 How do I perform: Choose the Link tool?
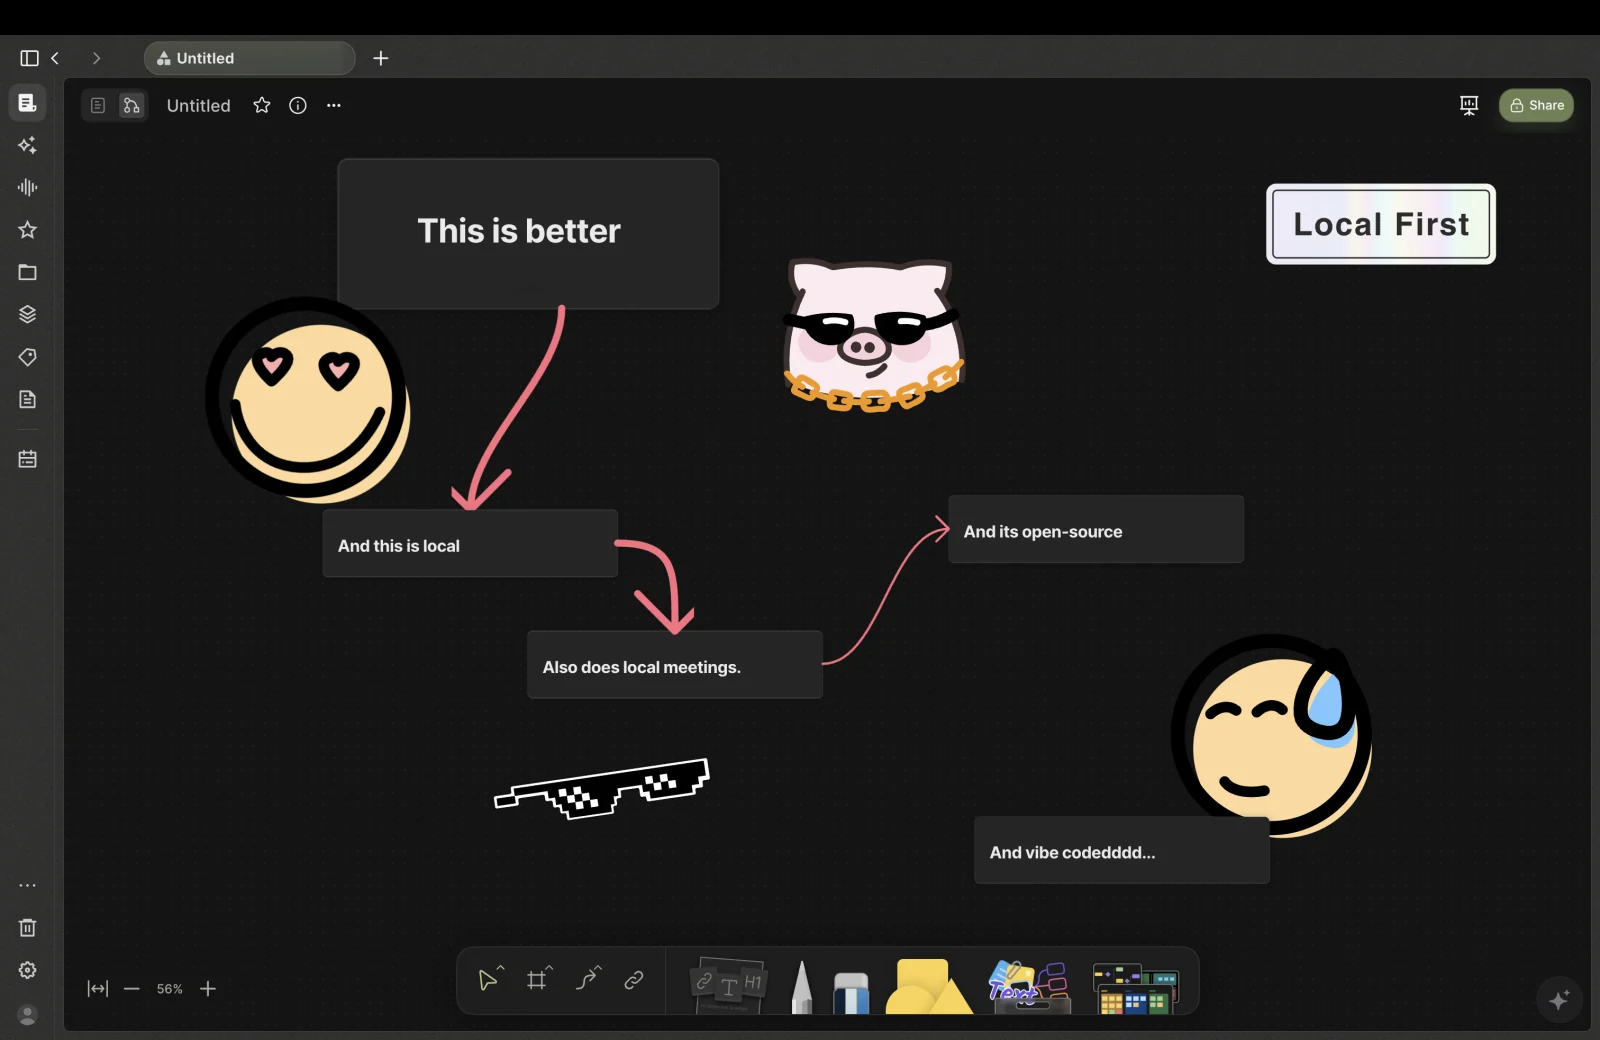pos(634,980)
